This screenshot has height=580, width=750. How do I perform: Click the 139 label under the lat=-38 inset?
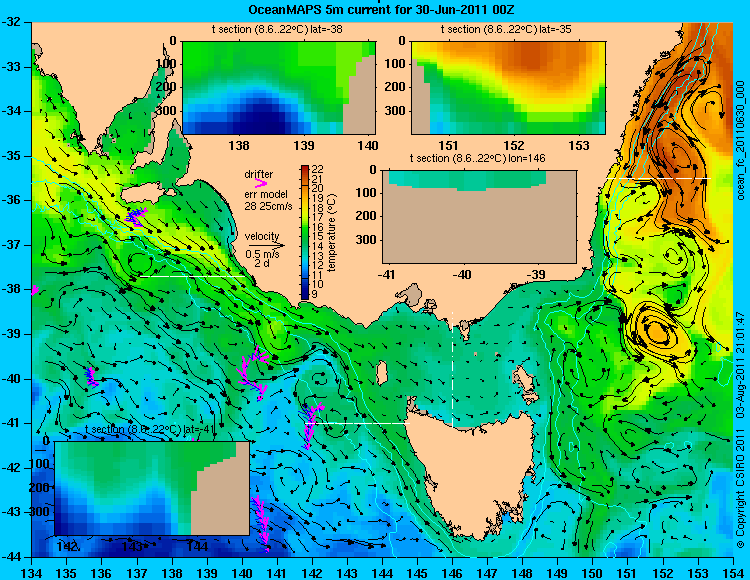coord(304,145)
